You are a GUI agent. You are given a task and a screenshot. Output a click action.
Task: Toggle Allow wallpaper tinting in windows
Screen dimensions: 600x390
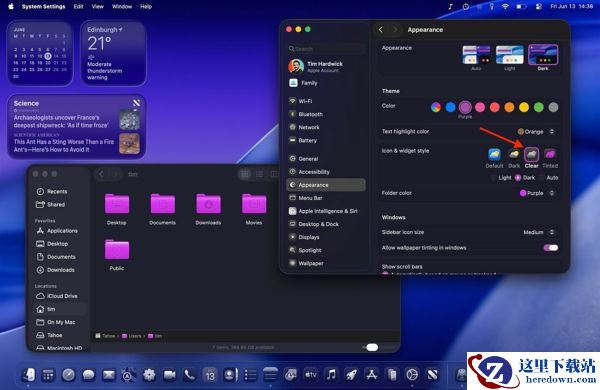551,248
